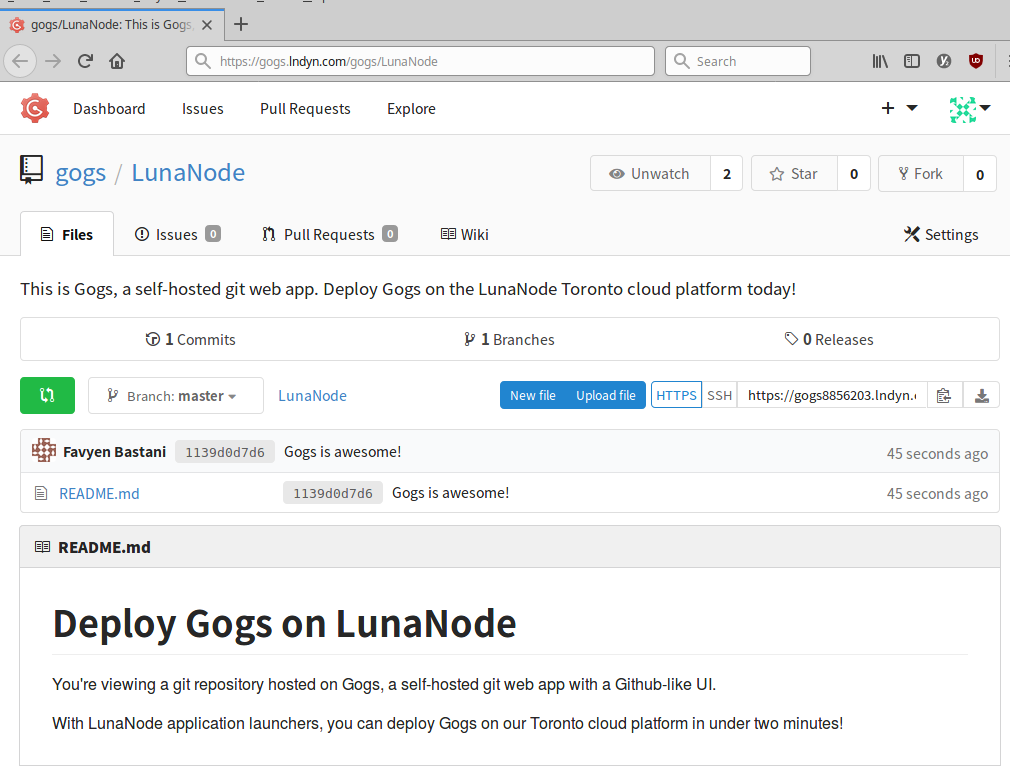Open browser home page icon
Screen dimensions: 1010x775
tap(117, 61)
